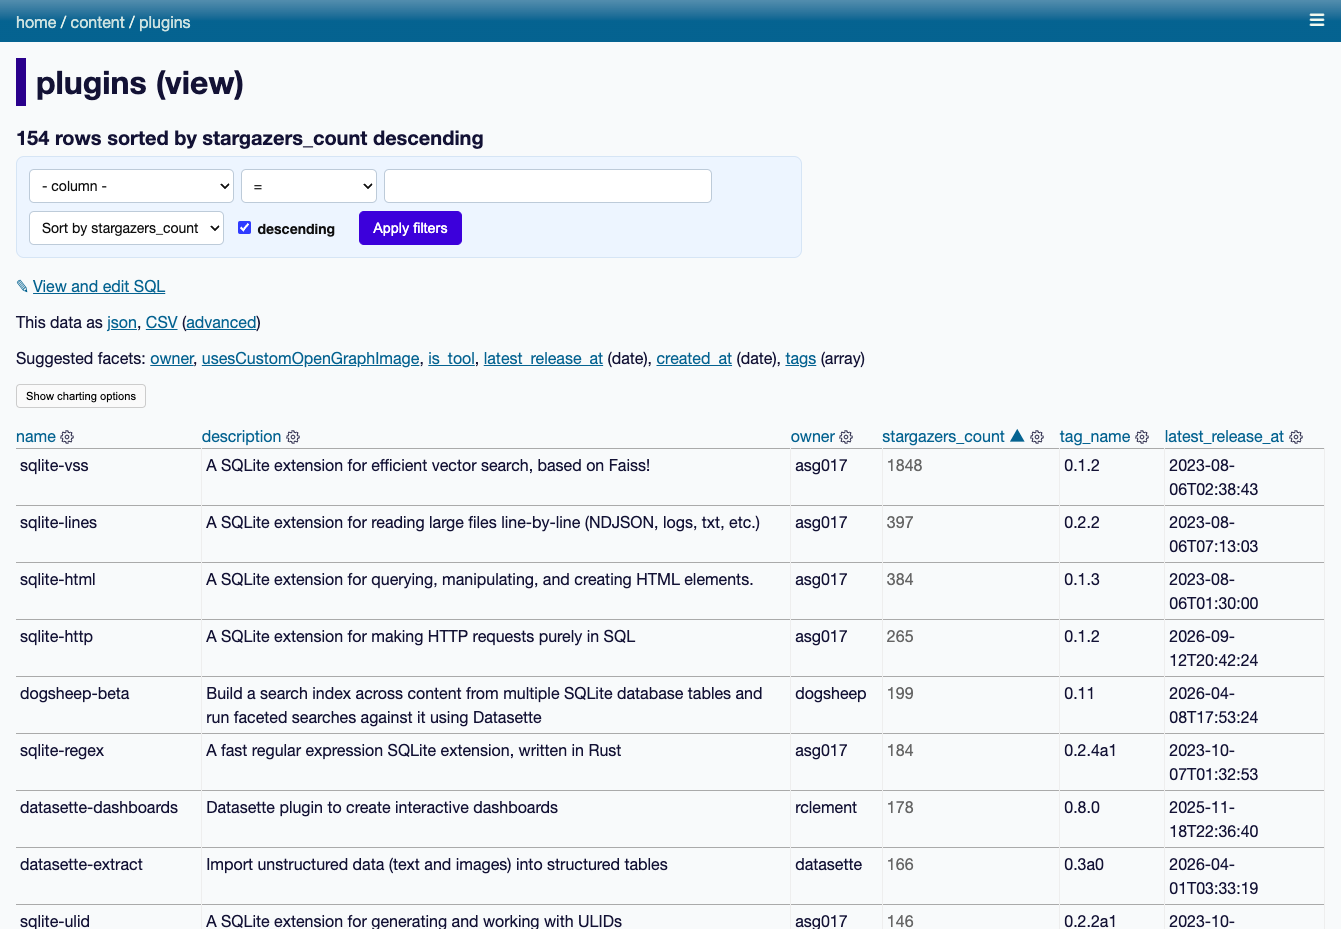Open the owner column gear menu
Image resolution: width=1341 pixels, height=929 pixels.
(x=846, y=437)
